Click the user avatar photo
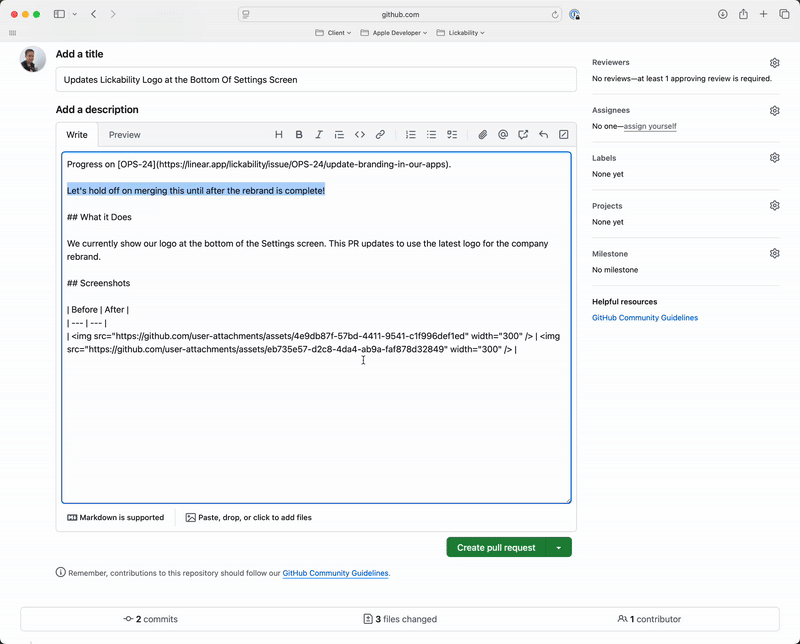This screenshot has height=644, width=800. (x=33, y=59)
